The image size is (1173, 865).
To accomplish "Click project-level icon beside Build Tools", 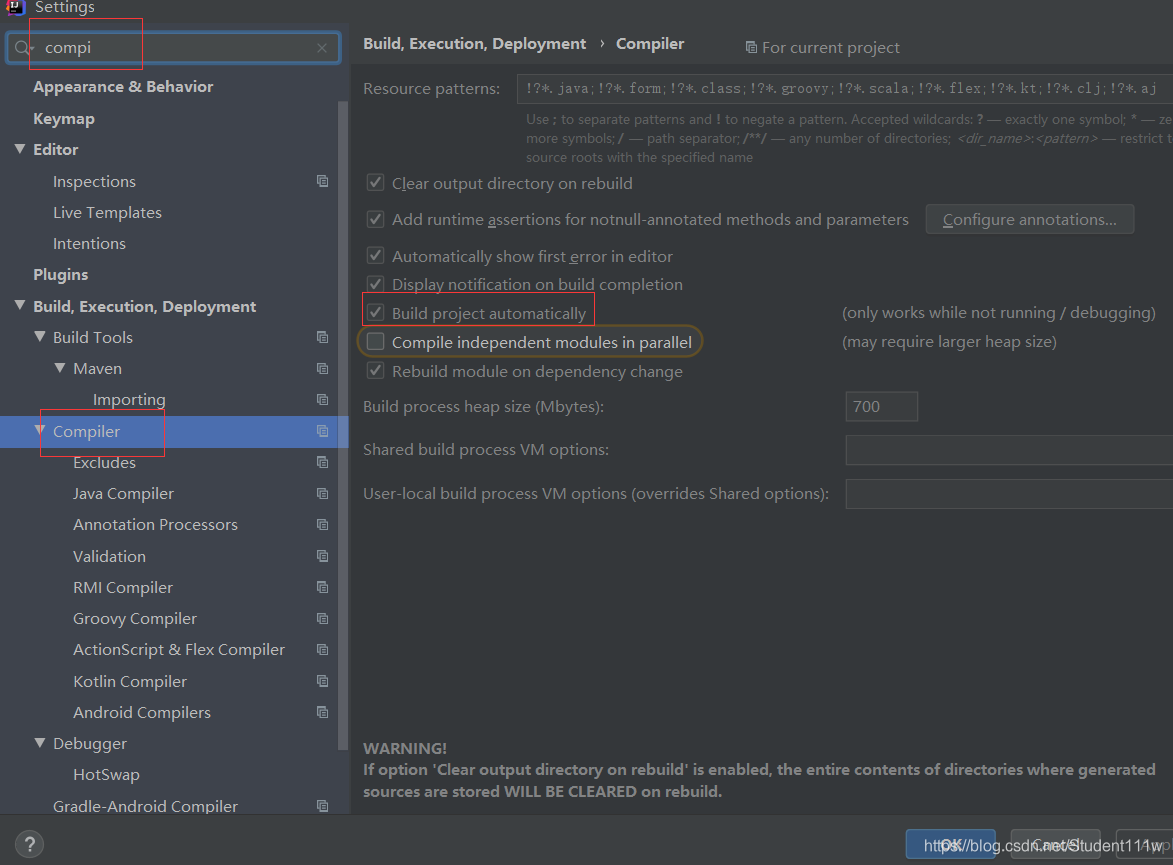I will point(322,337).
